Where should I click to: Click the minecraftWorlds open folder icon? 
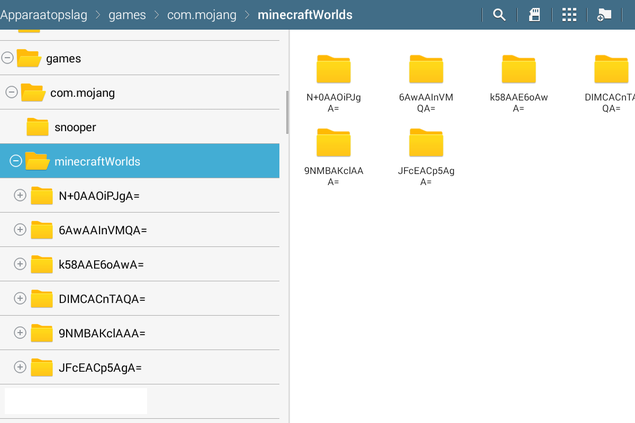click(x=37, y=161)
